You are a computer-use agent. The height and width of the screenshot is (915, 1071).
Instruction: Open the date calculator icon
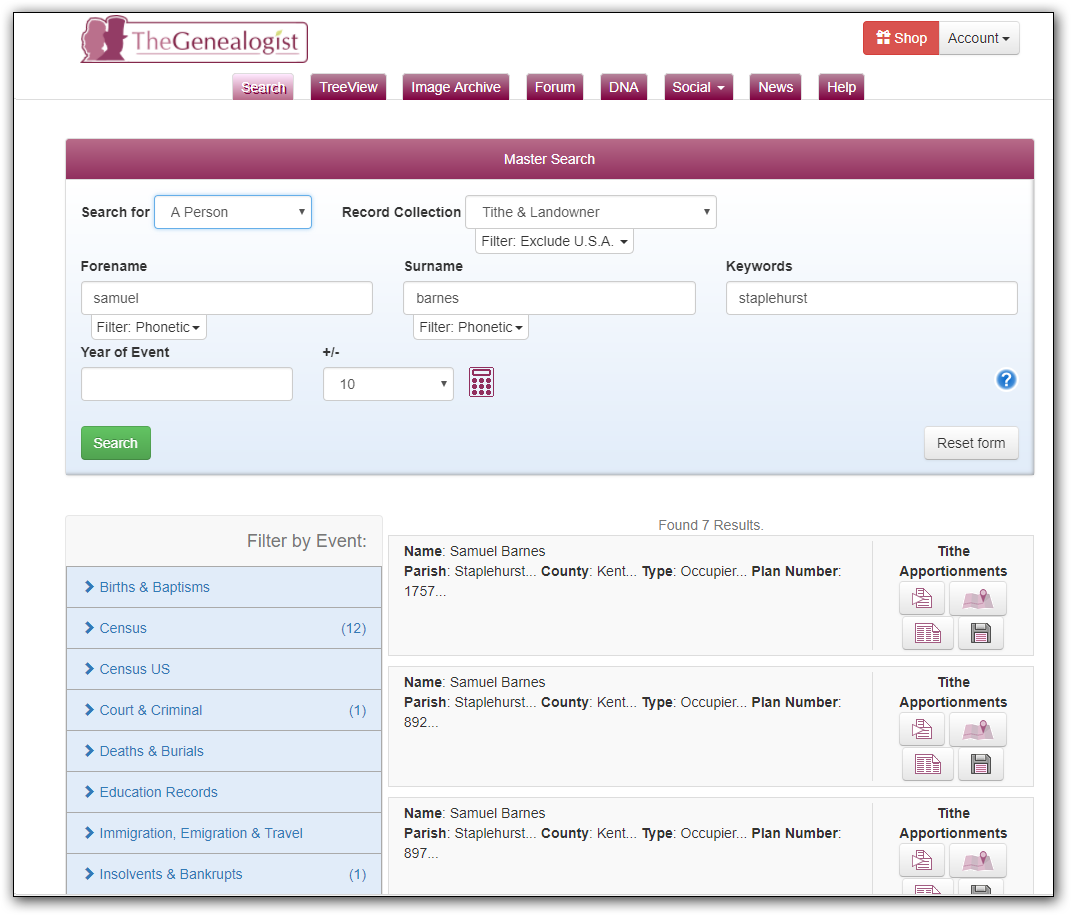click(482, 382)
